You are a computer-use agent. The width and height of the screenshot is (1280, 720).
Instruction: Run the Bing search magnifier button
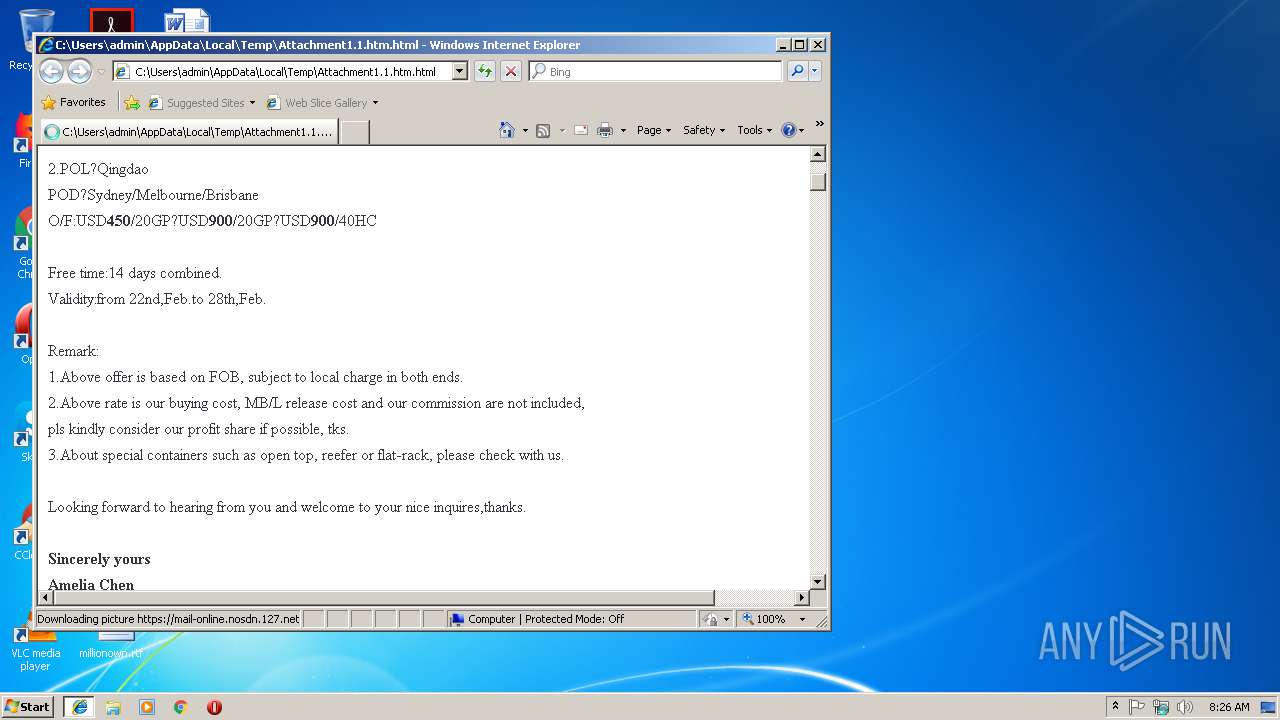click(797, 71)
